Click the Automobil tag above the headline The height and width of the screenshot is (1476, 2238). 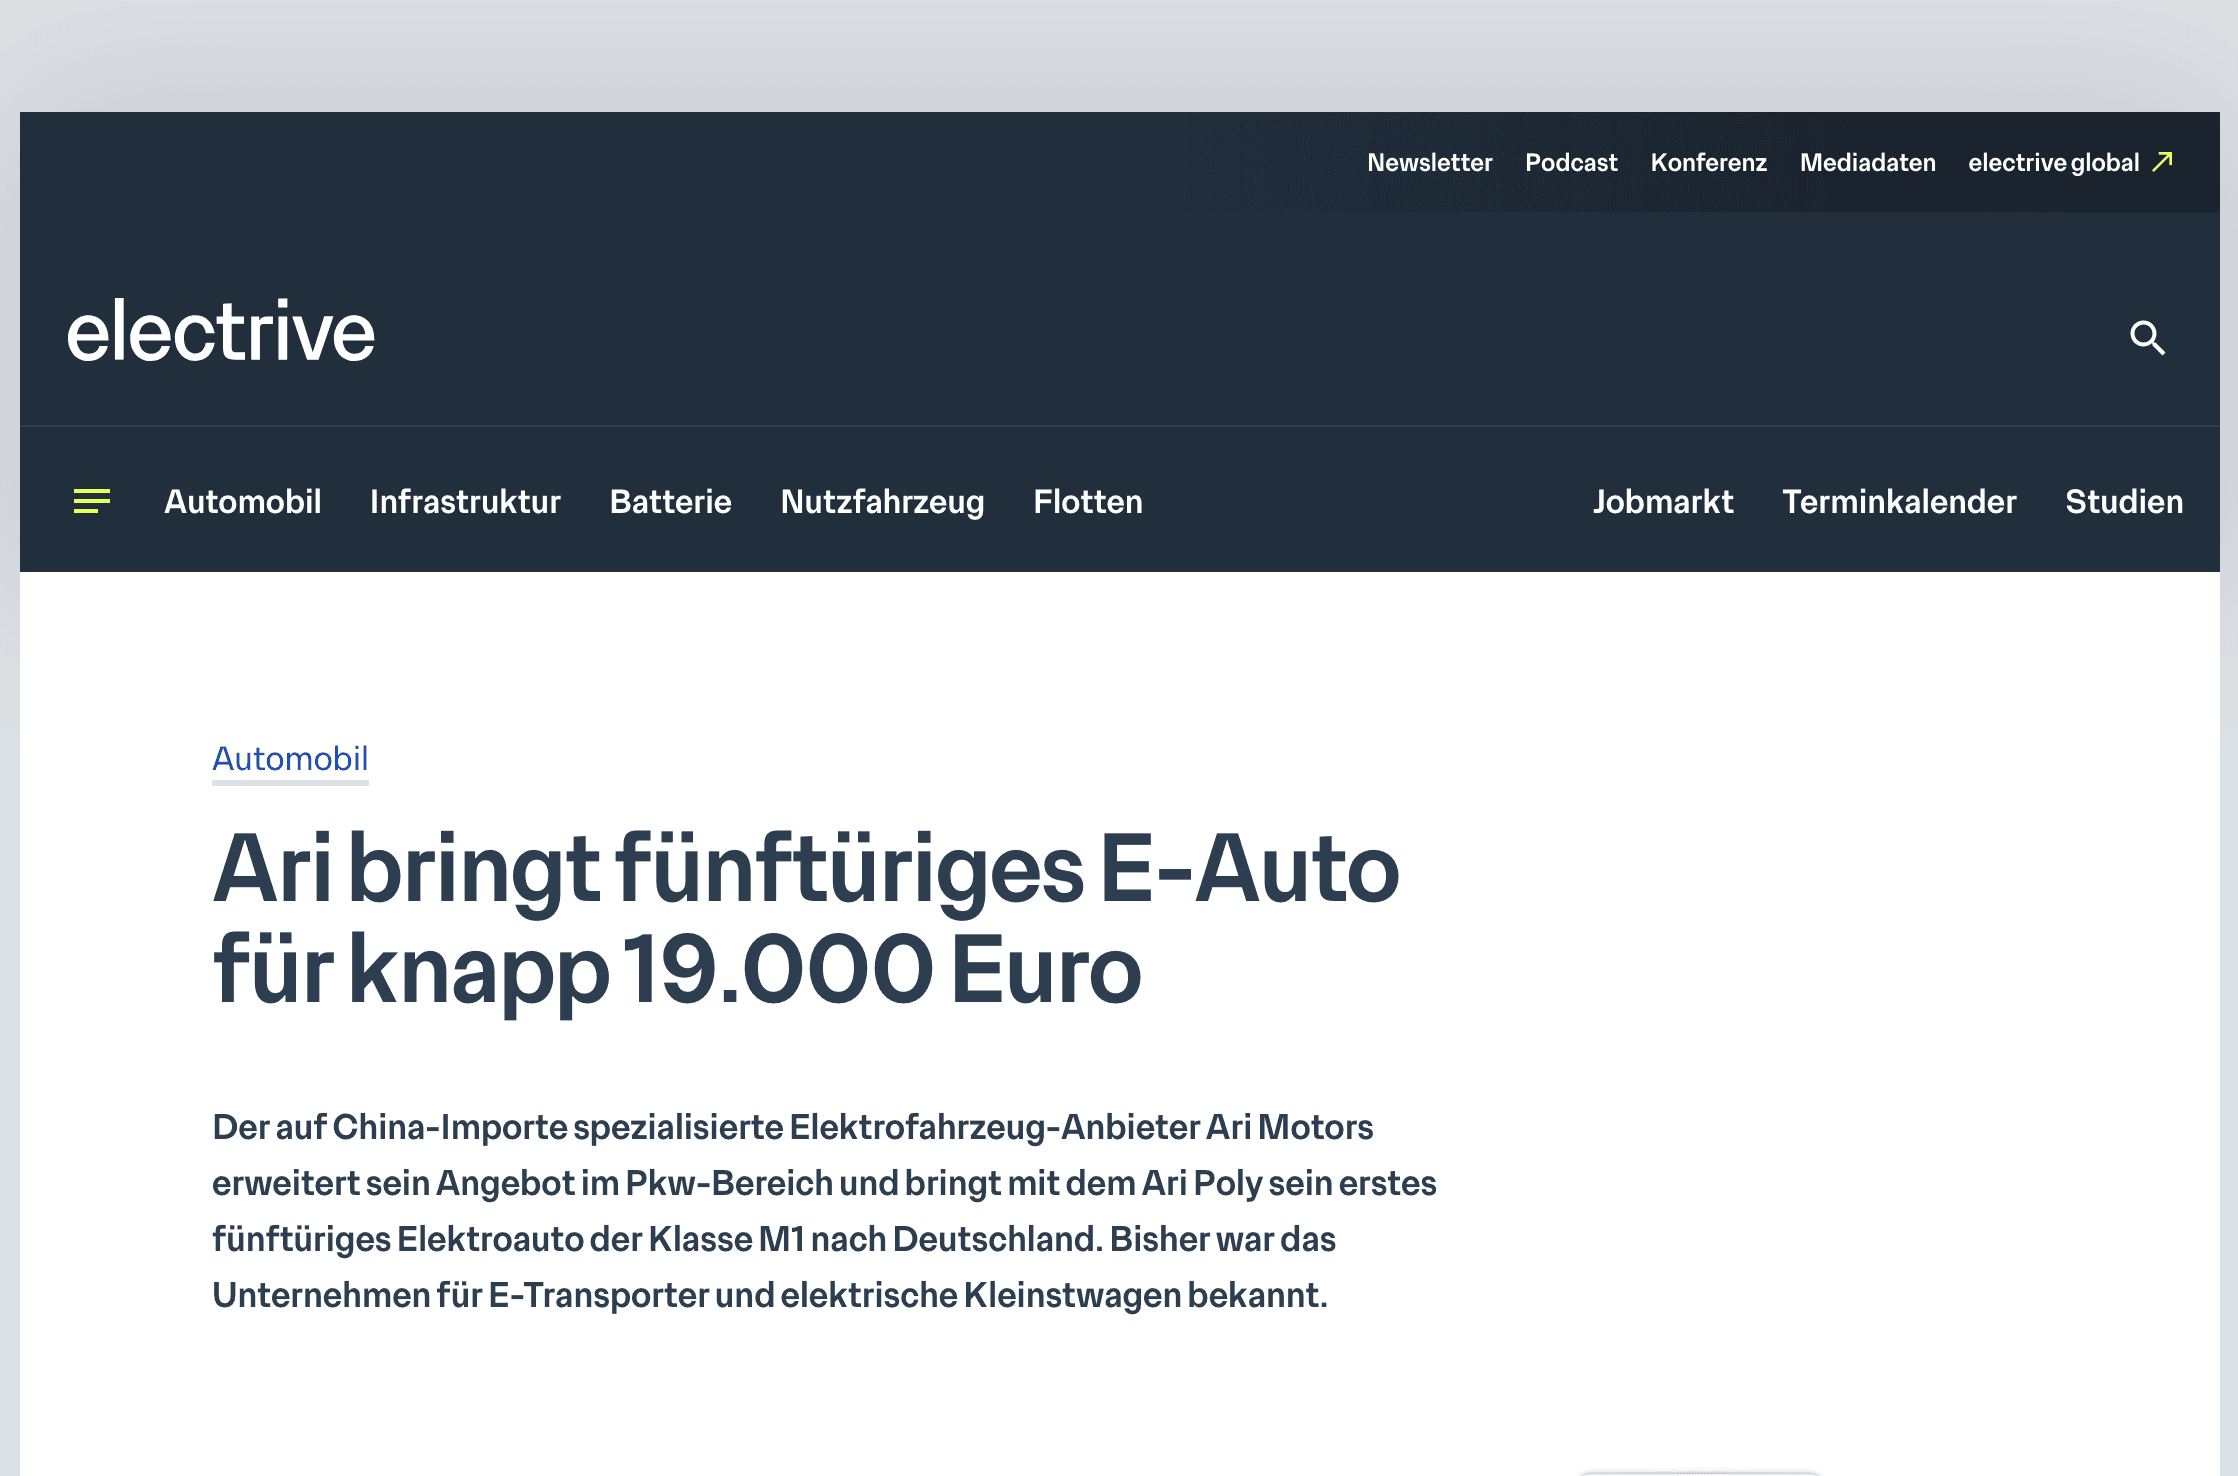290,759
